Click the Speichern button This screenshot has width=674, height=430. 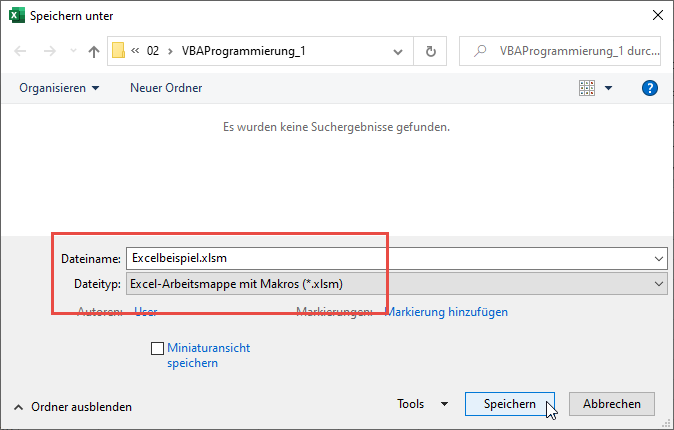point(509,404)
